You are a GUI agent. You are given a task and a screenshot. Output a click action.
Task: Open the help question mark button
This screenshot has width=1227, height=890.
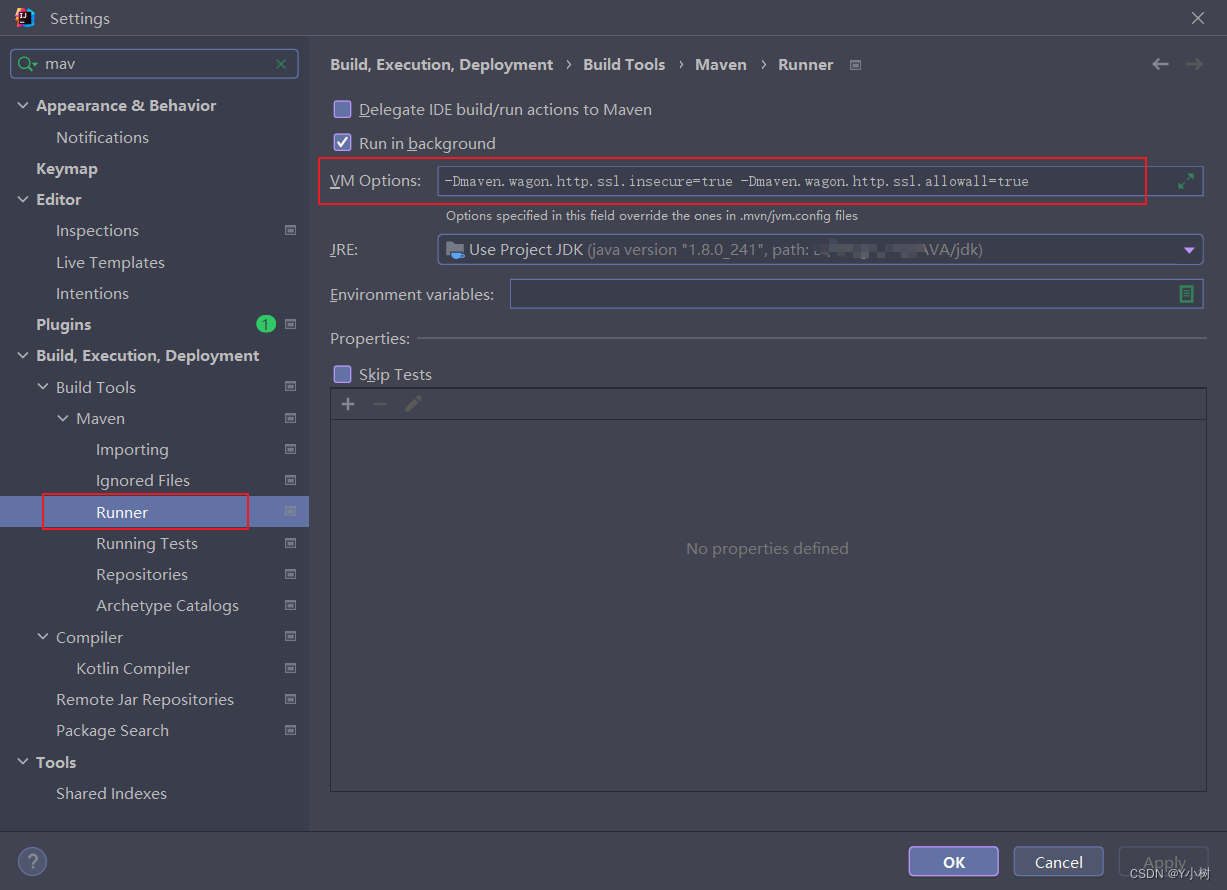(x=32, y=861)
